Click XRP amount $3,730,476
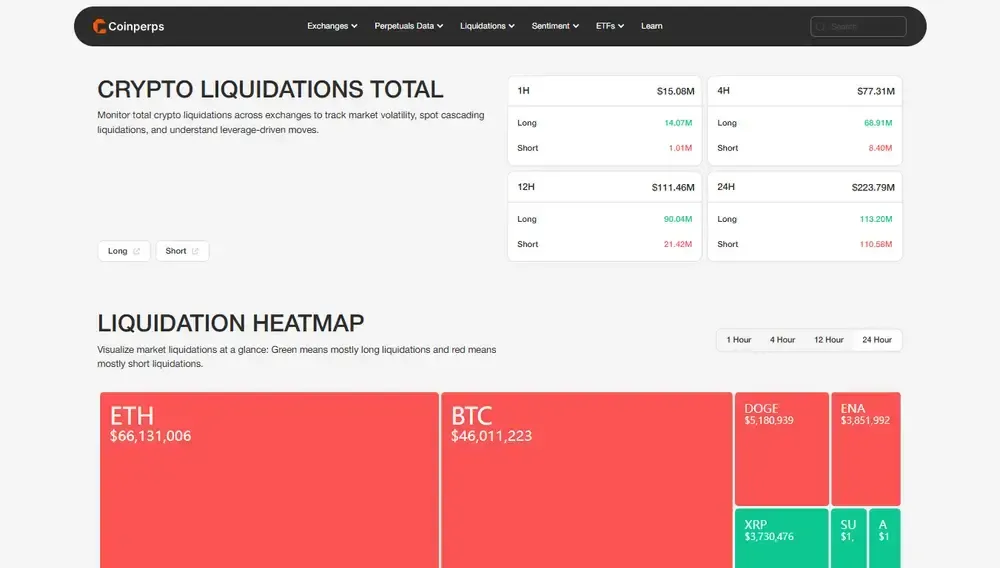The height and width of the screenshot is (568, 1000). pos(769,537)
